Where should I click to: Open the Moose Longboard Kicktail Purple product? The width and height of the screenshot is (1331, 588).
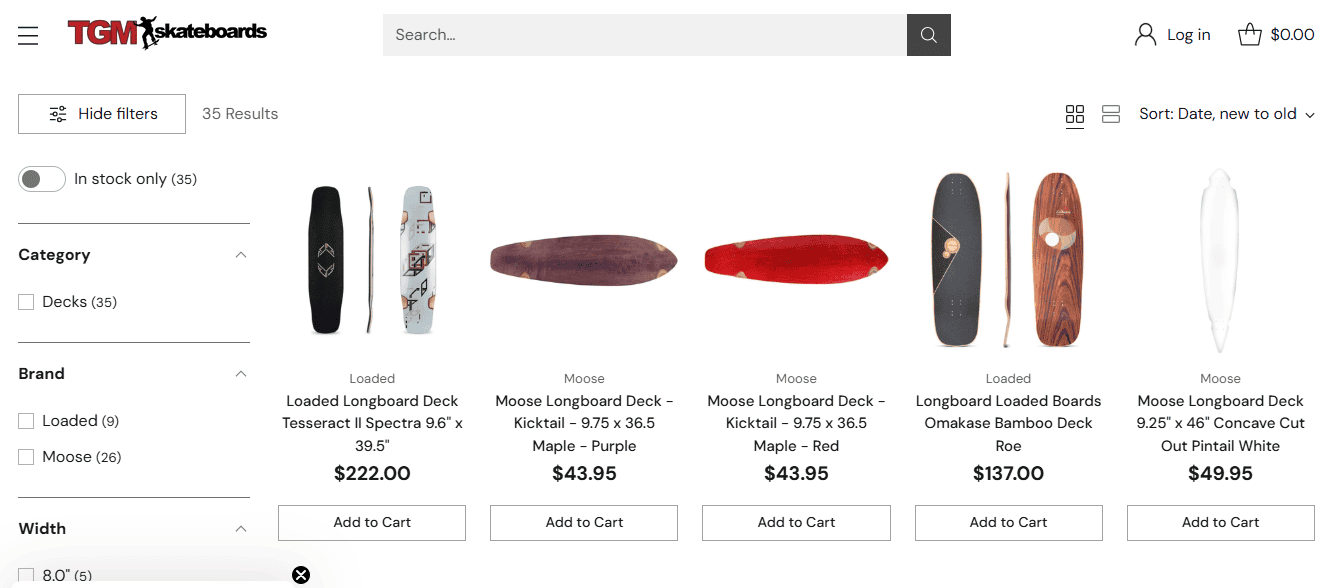(584, 422)
